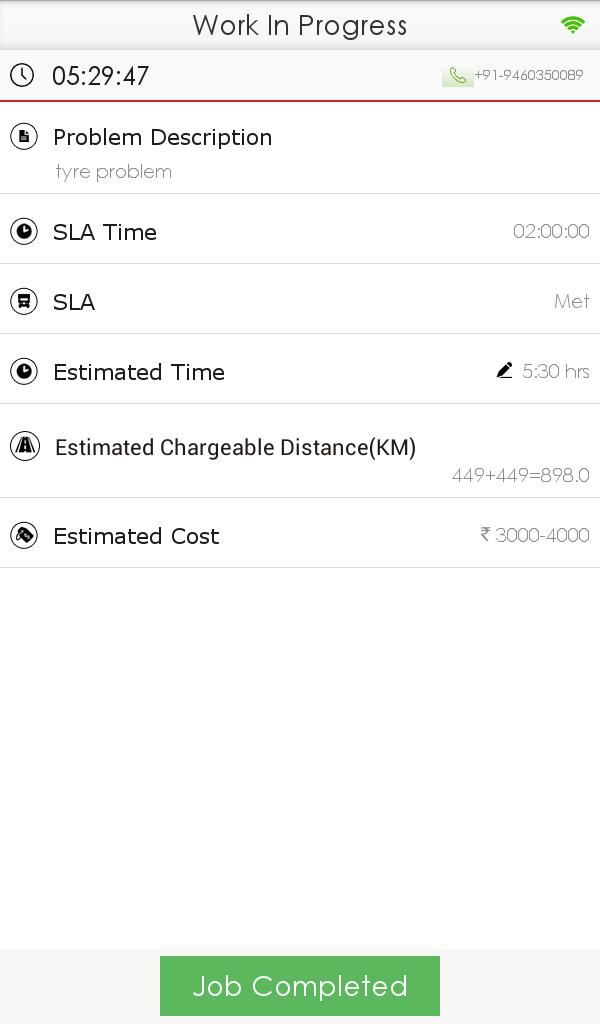Call the +91-9460350089 phone number
The image size is (600, 1024).
point(528,75)
